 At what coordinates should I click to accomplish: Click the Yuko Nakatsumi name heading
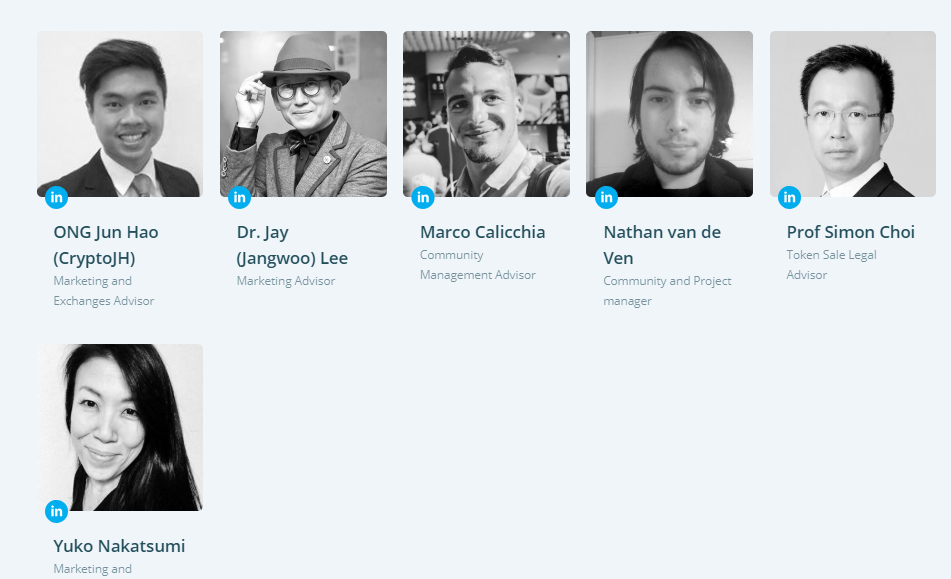[x=119, y=546]
